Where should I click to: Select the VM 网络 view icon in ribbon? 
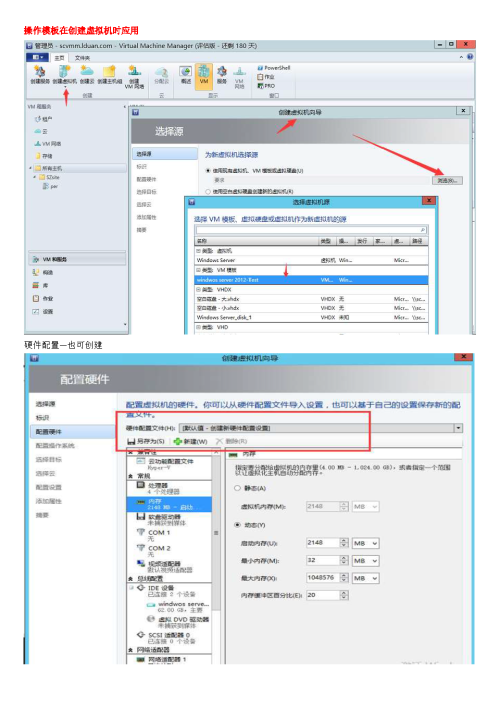[x=239, y=78]
